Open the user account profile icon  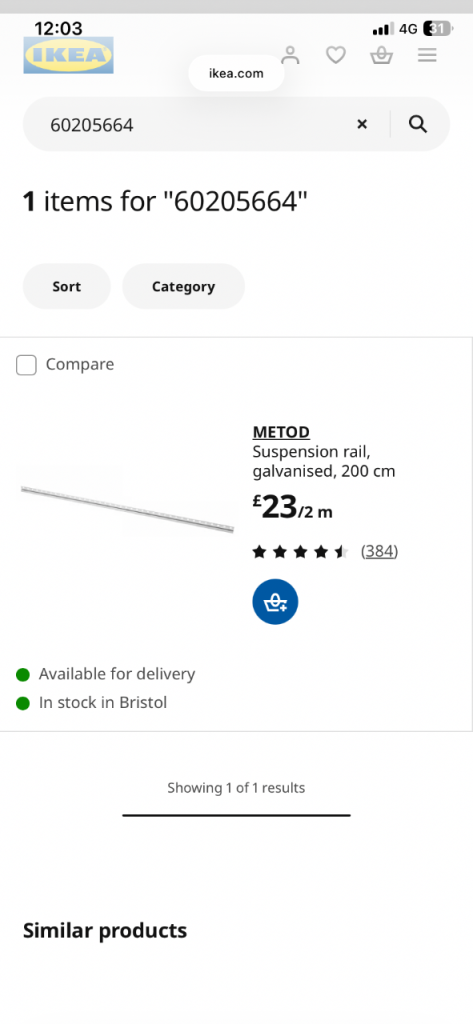(x=290, y=56)
